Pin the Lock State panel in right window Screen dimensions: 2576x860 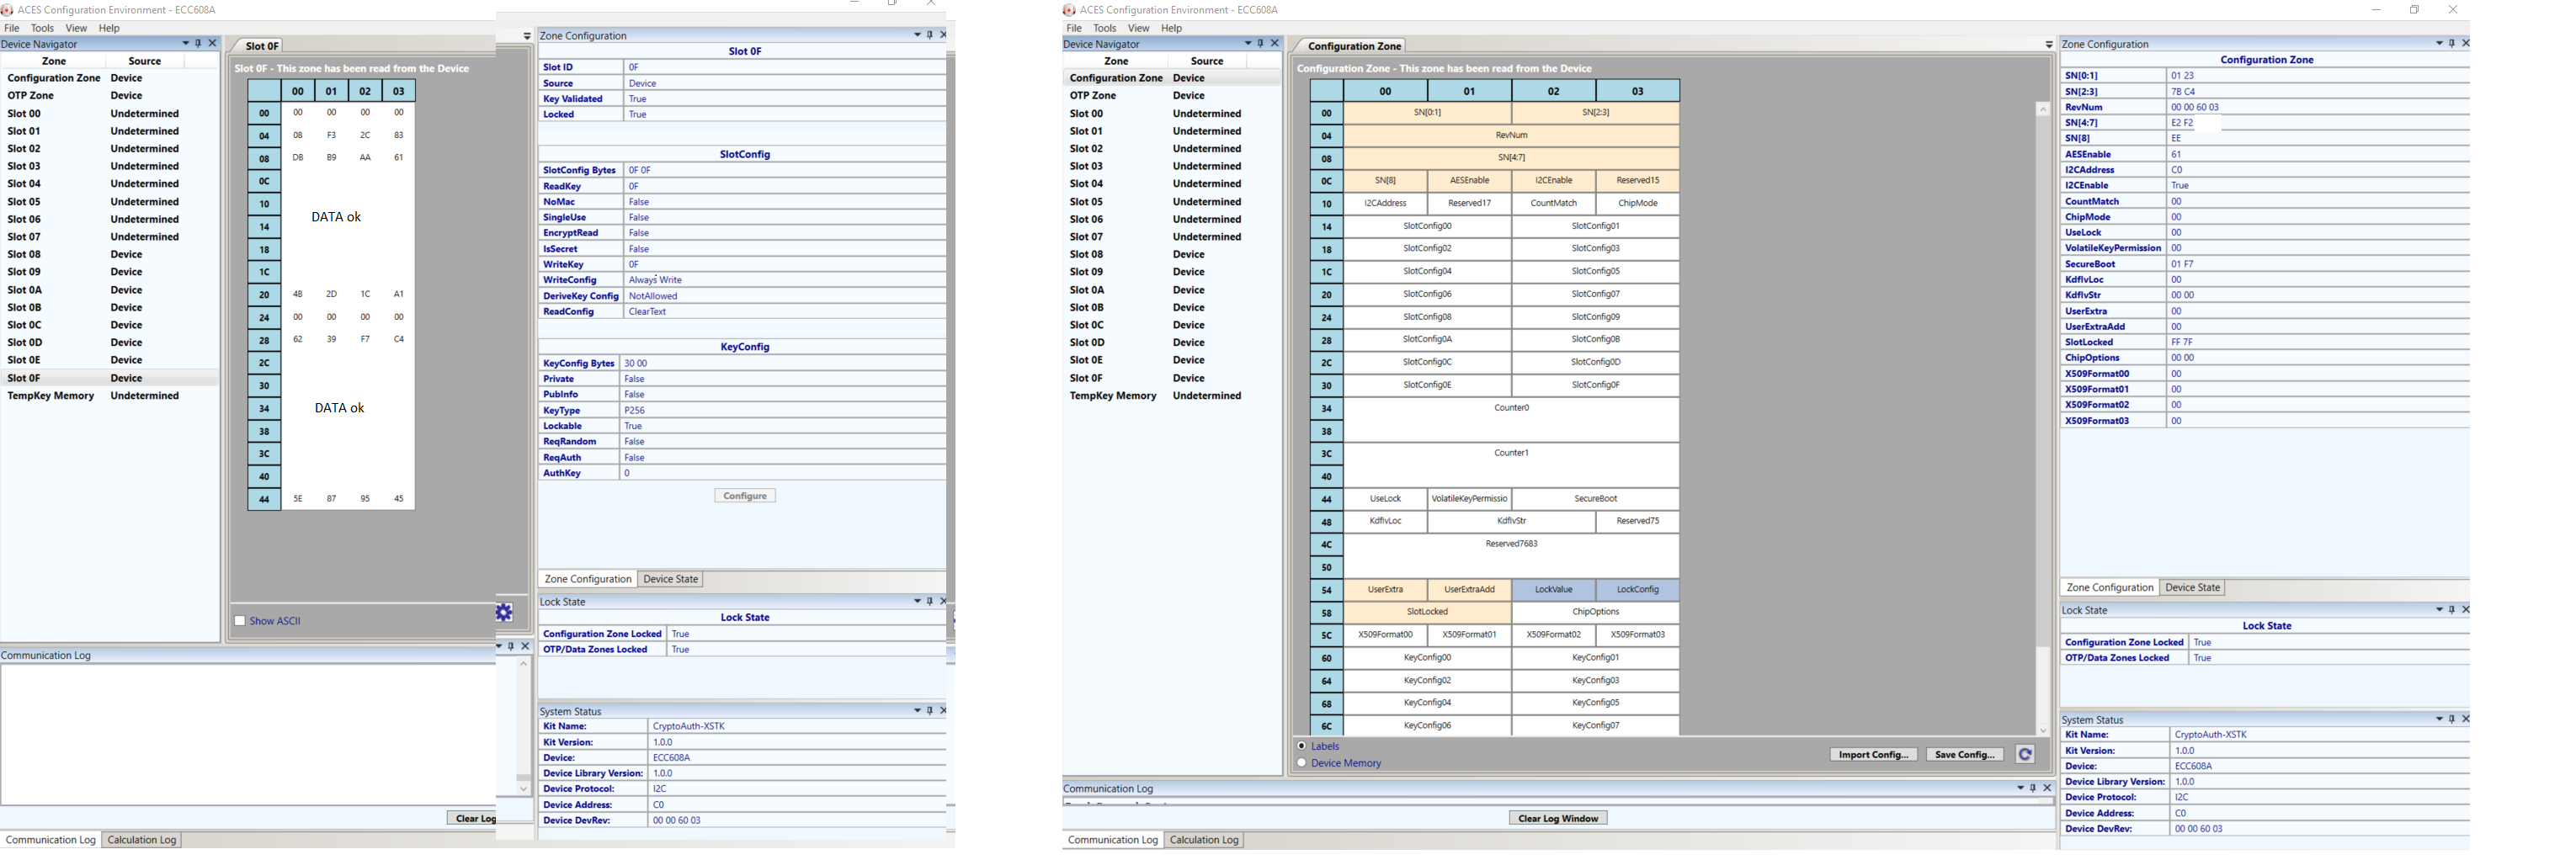[x=2451, y=610]
